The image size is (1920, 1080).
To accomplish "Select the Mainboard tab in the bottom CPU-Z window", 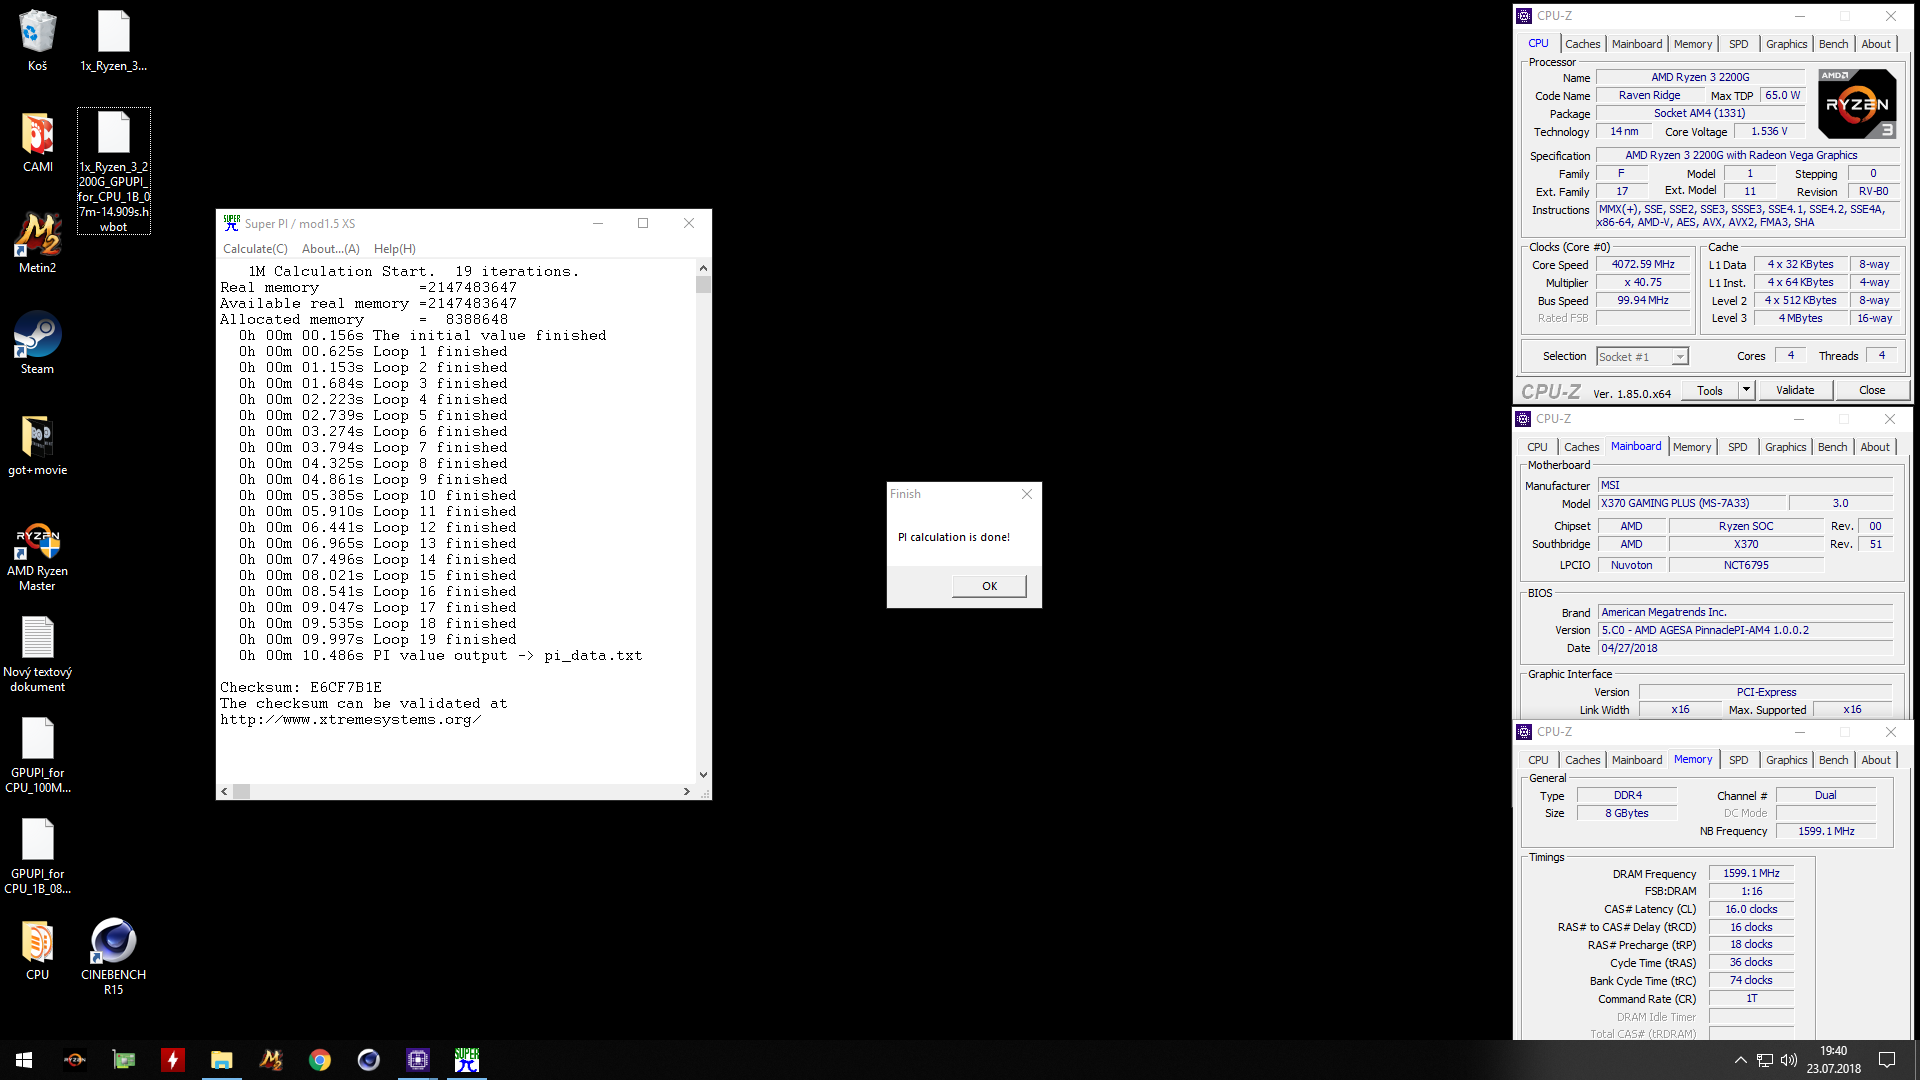I will pyautogui.click(x=1637, y=760).
